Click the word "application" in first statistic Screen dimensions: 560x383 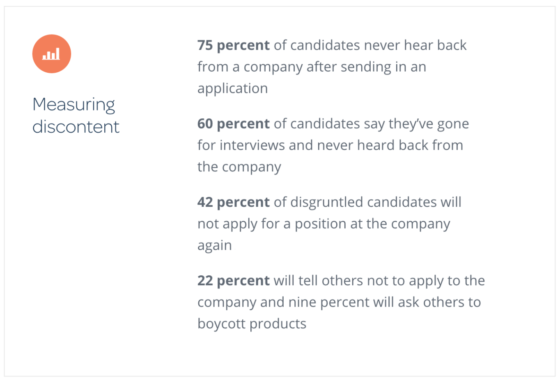click(x=232, y=89)
